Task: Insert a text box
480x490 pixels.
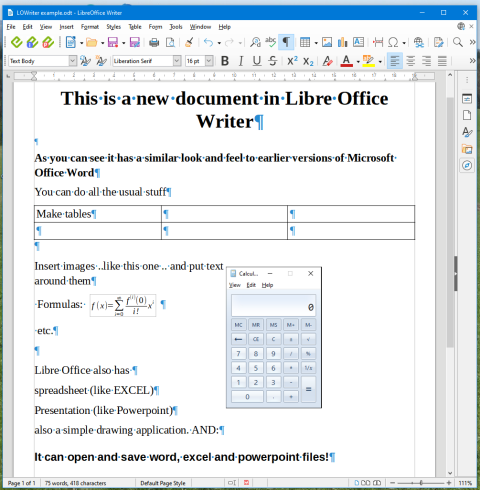Action: coord(358,42)
